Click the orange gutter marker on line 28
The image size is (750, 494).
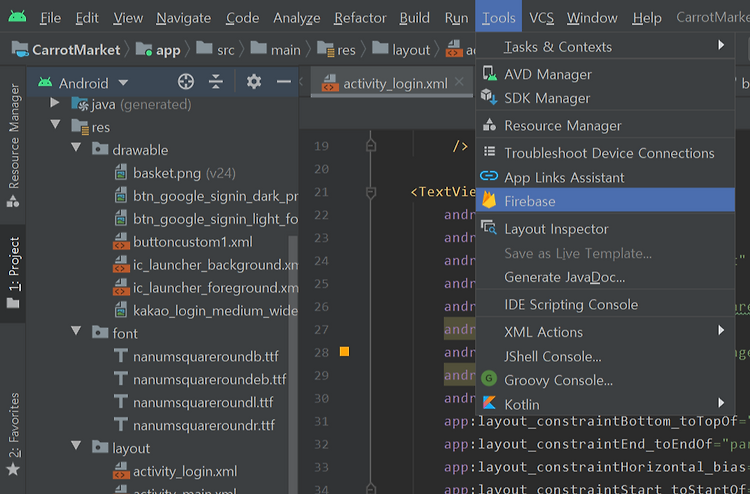(x=344, y=351)
